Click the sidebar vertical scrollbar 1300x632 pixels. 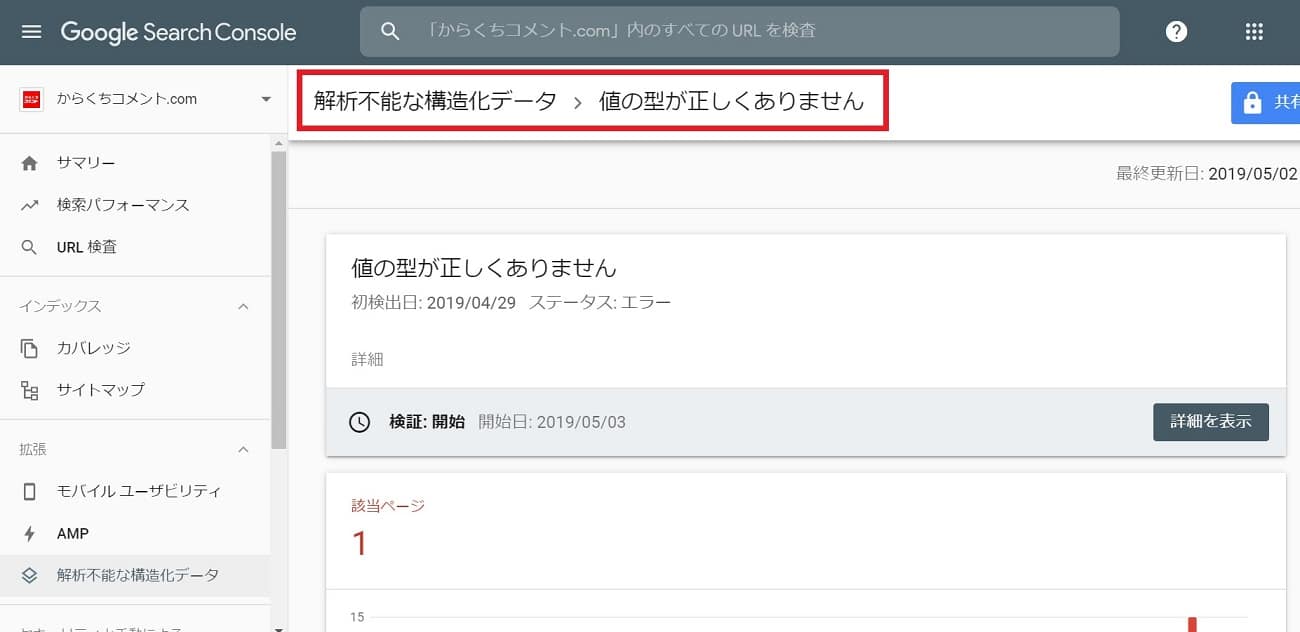click(x=279, y=300)
